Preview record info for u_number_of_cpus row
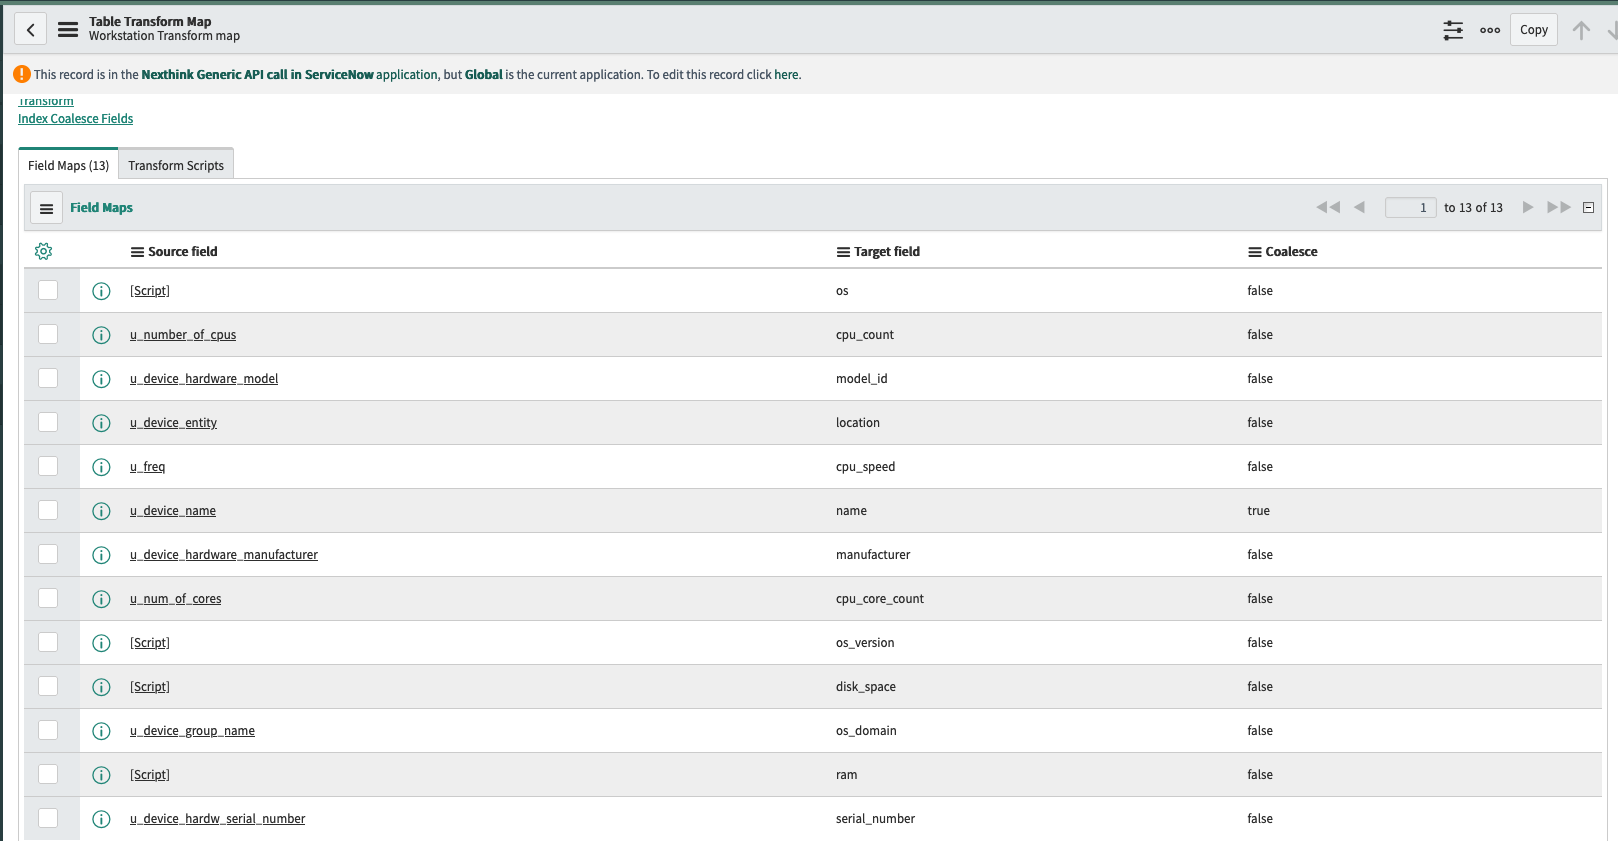The width and height of the screenshot is (1618, 841). [x=101, y=335]
